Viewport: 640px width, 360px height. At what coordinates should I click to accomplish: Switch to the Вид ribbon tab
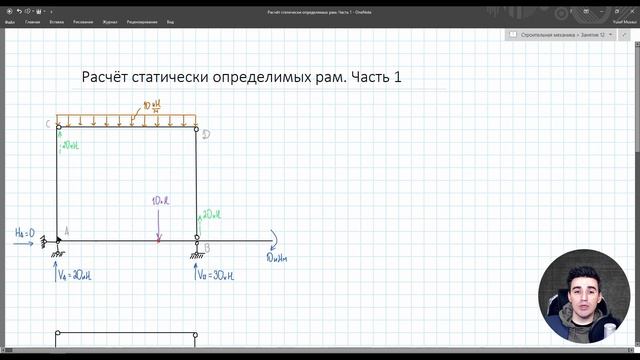[x=170, y=22]
